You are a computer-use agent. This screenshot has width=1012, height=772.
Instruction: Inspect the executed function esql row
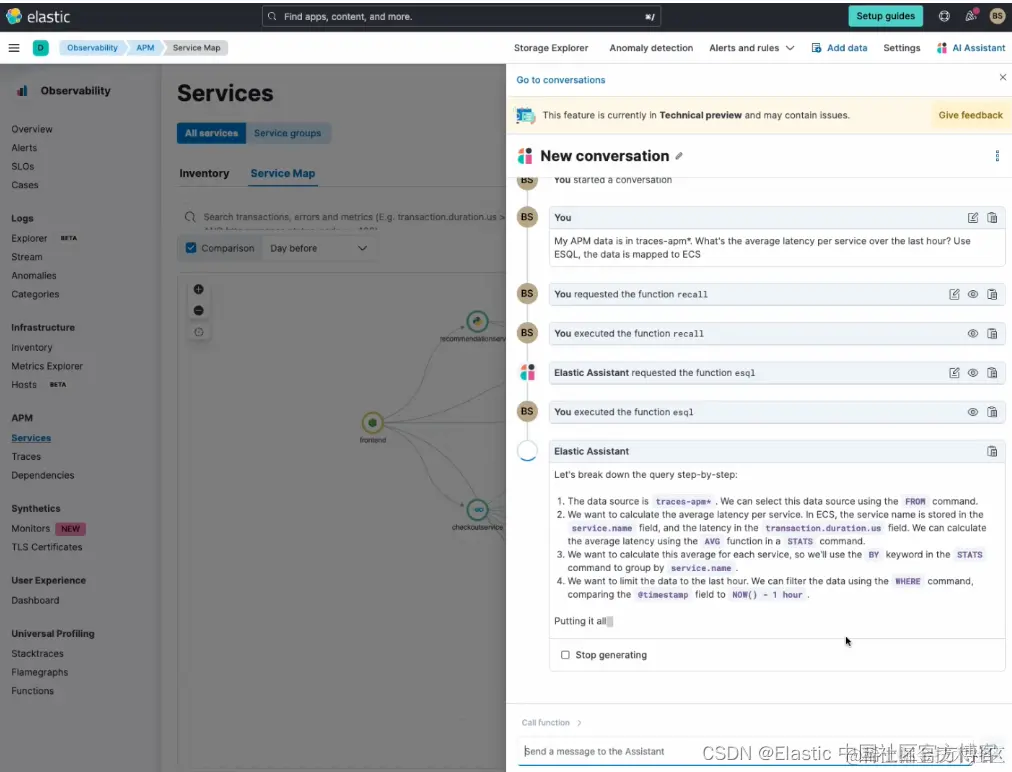click(x=973, y=412)
